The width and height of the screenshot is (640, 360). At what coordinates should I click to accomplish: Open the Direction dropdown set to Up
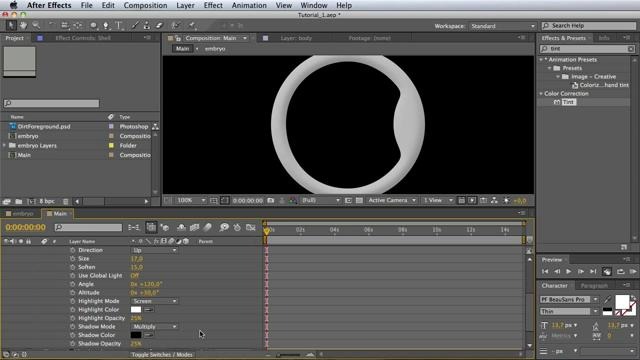(154, 250)
